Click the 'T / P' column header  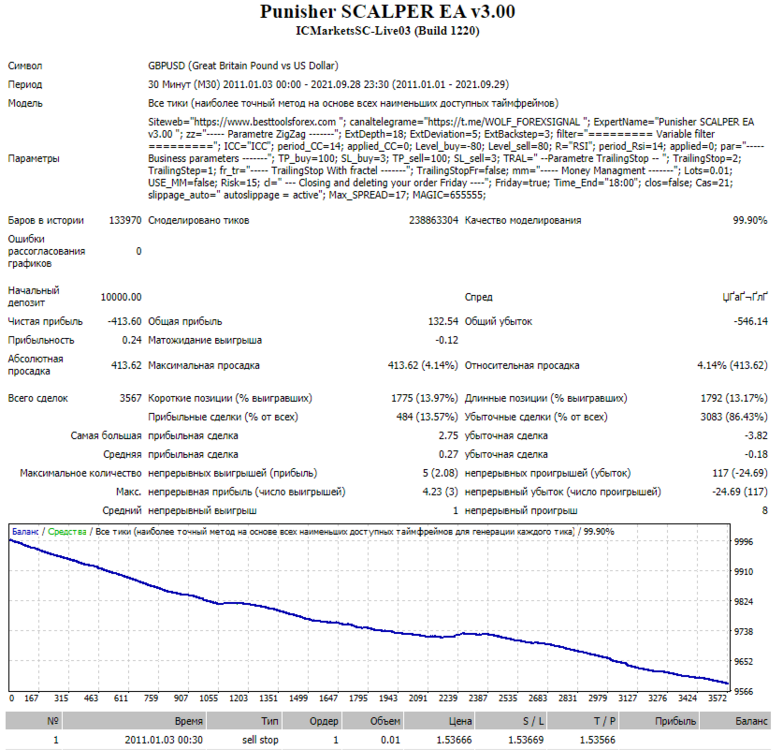pos(583,721)
